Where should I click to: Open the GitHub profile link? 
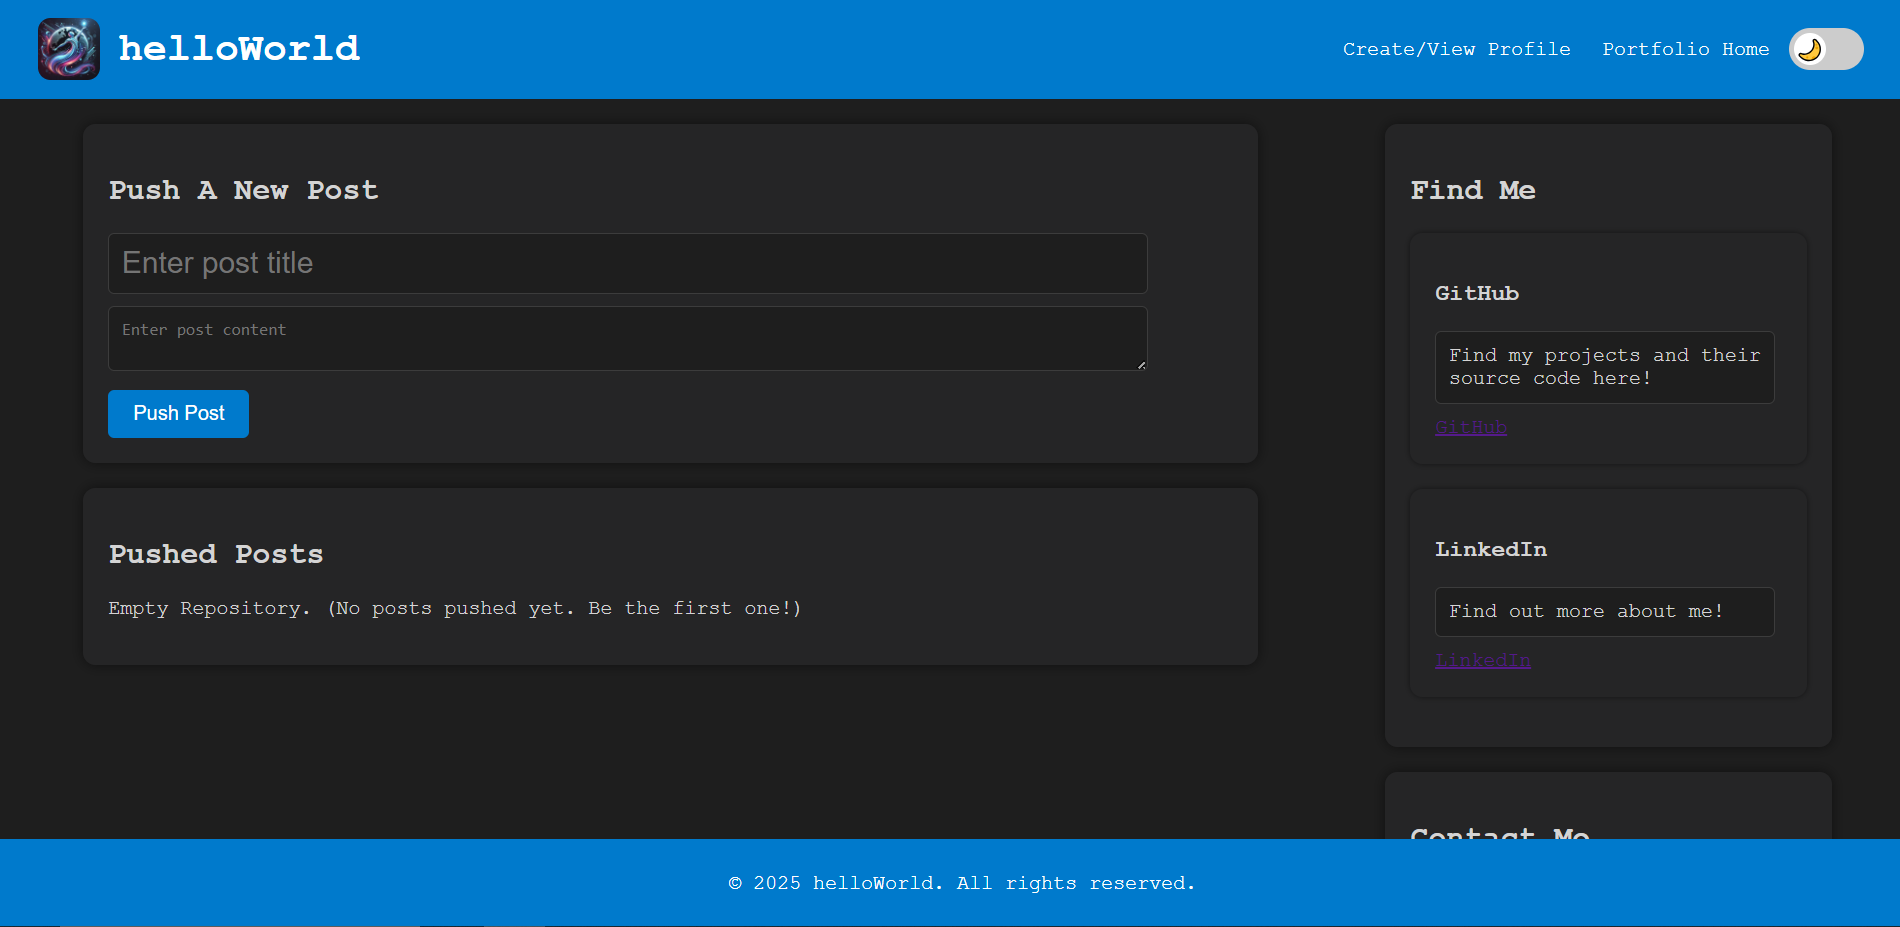pyautogui.click(x=1470, y=427)
